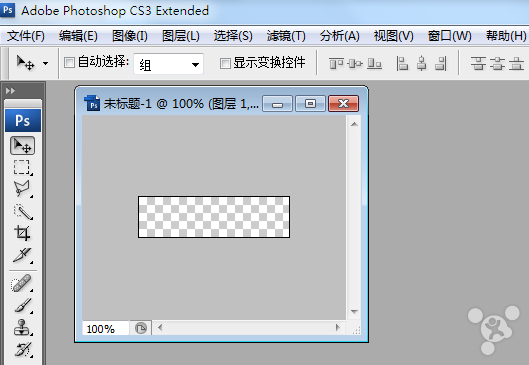Select the Spot Healing Brush tool
Image resolution: width=529 pixels, height=365 pixels.
(22, 283)
